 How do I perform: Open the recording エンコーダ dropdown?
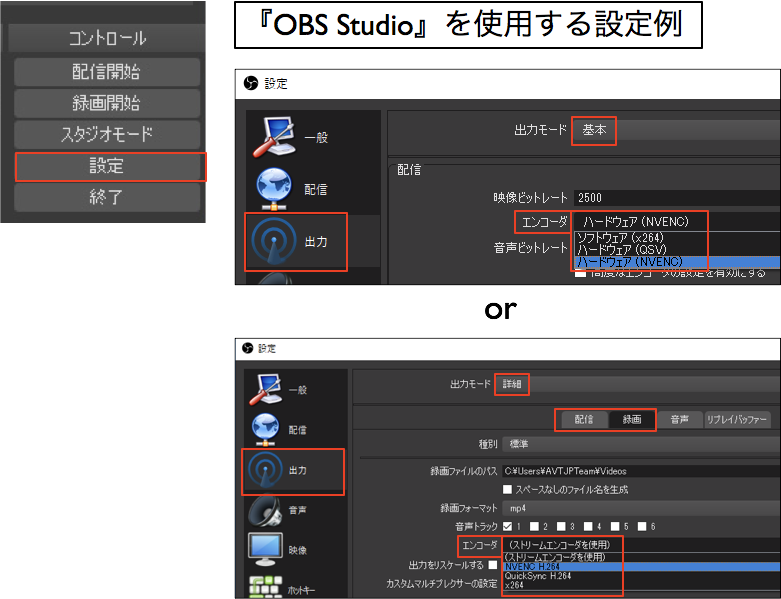click(x=642, y=545)
